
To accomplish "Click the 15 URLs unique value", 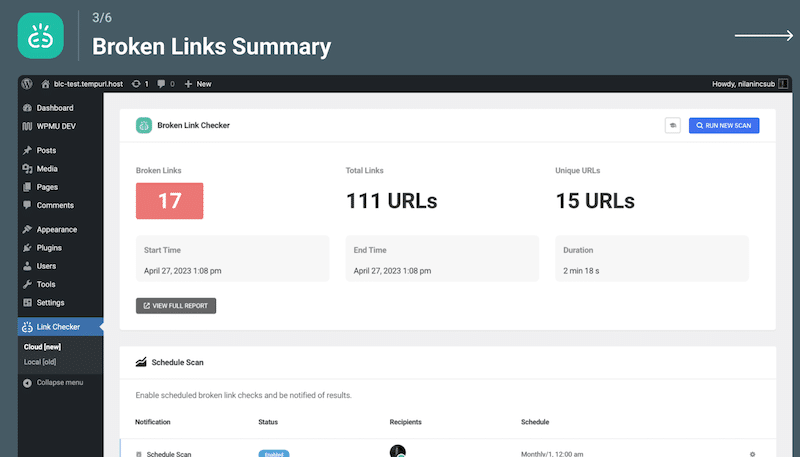I will [595, 201].
